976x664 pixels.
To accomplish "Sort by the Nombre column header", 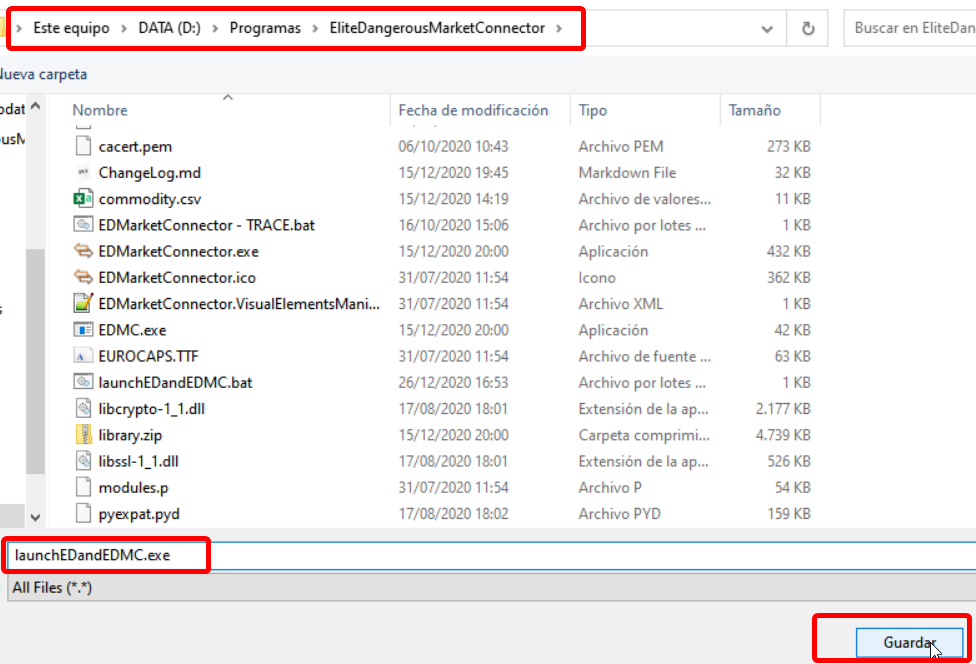I will click(x=100, y=110).
